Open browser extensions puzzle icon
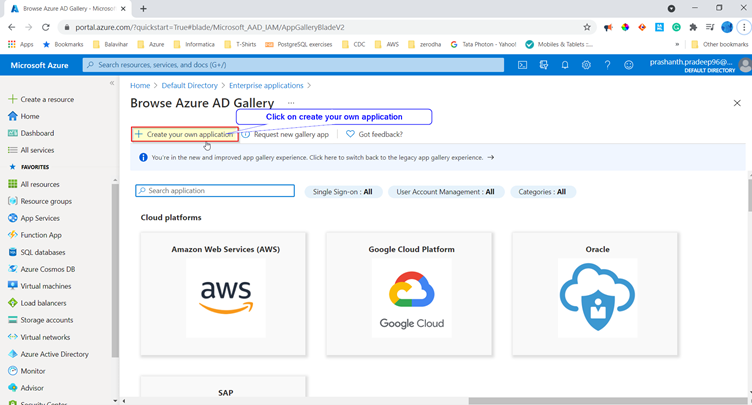Screen dimensions: 752x405 click(x=693, y=27)
